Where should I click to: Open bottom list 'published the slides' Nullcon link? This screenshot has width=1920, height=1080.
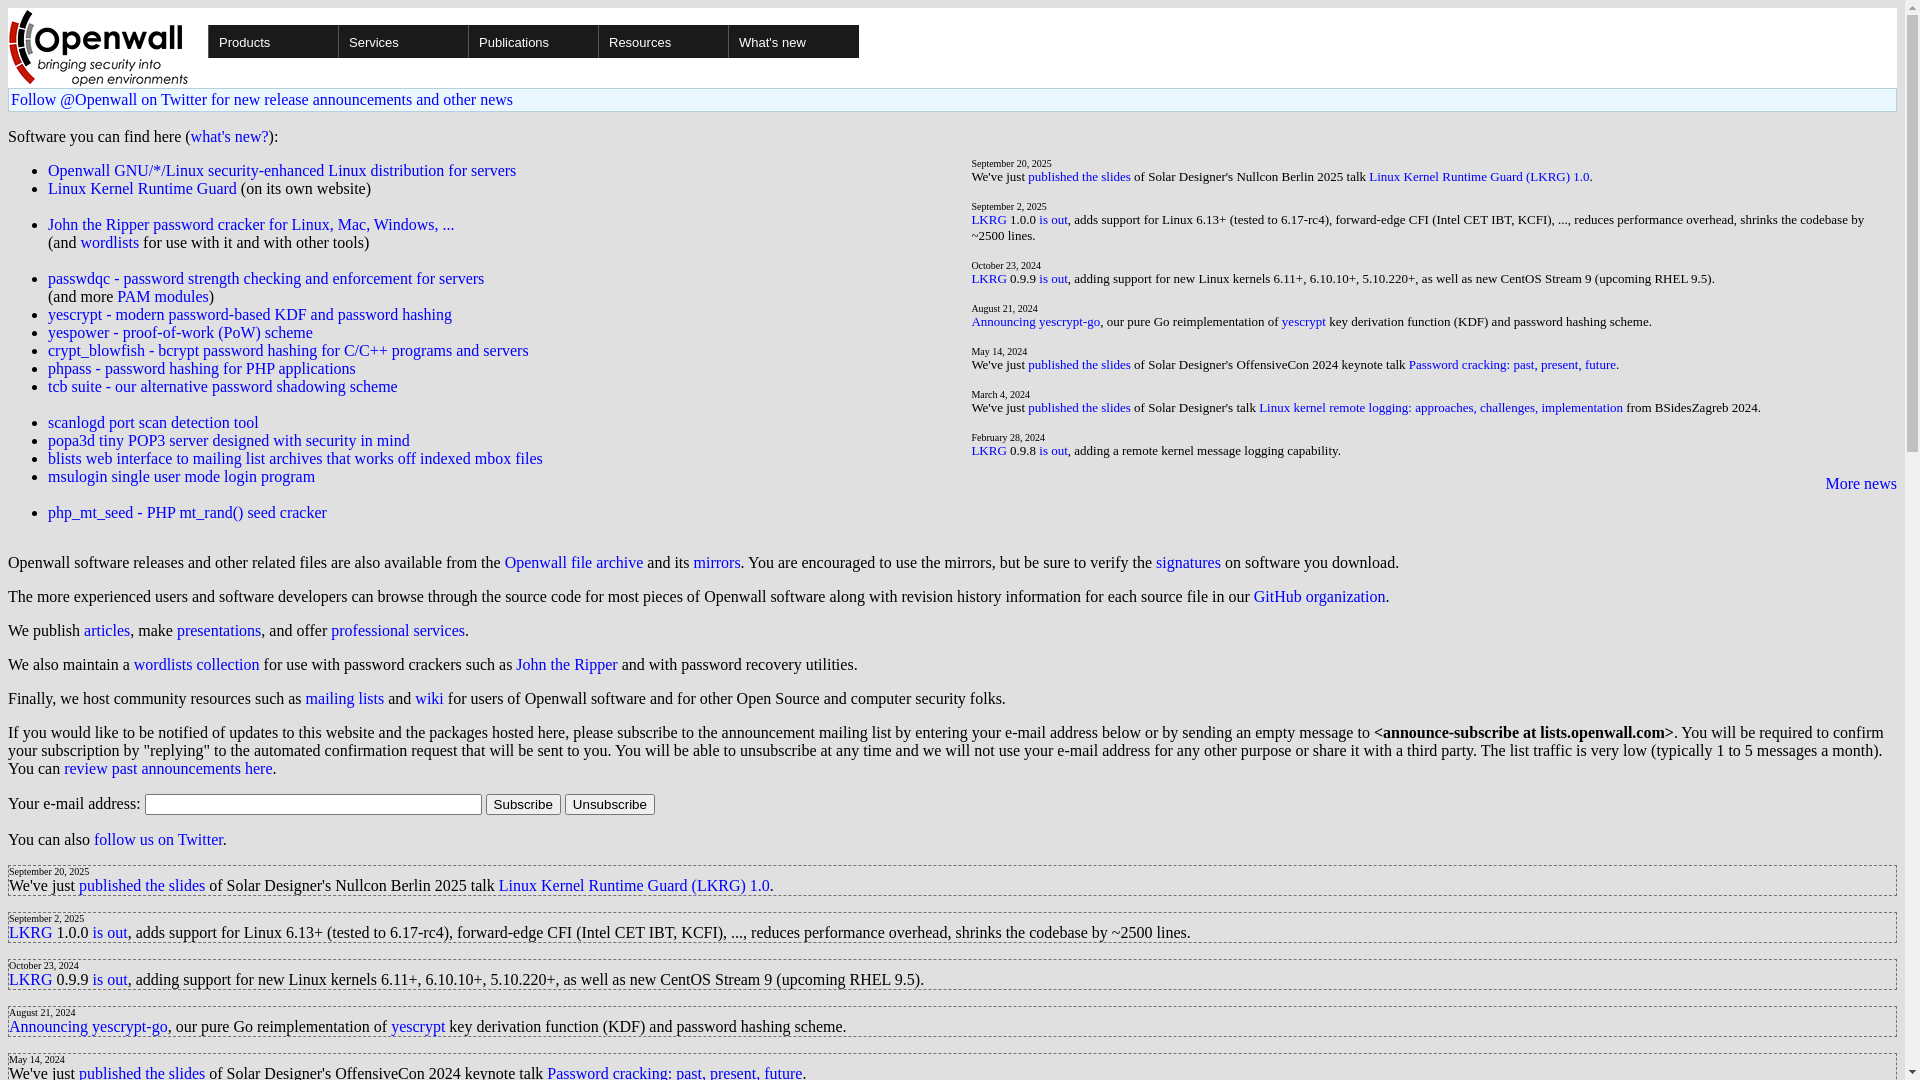tap(142, 886)
